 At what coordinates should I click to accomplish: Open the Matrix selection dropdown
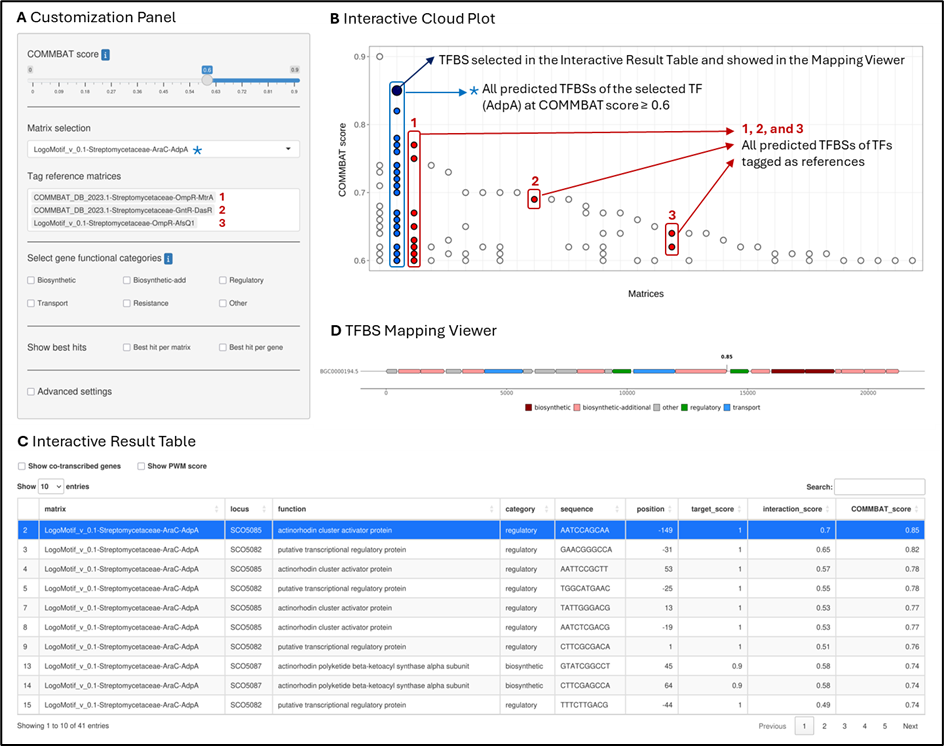[163, 149]
